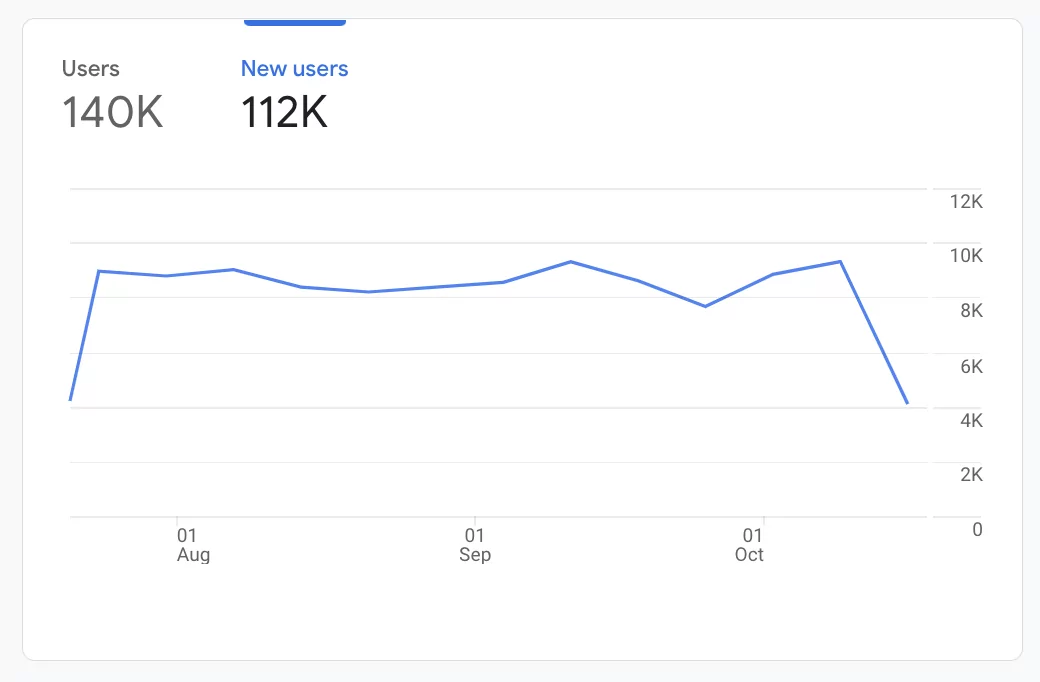Image resolution: width=1040 pixels, height=682 pixels.
Task: Click the mid-September peak on the line
Action: coord(570,262)
